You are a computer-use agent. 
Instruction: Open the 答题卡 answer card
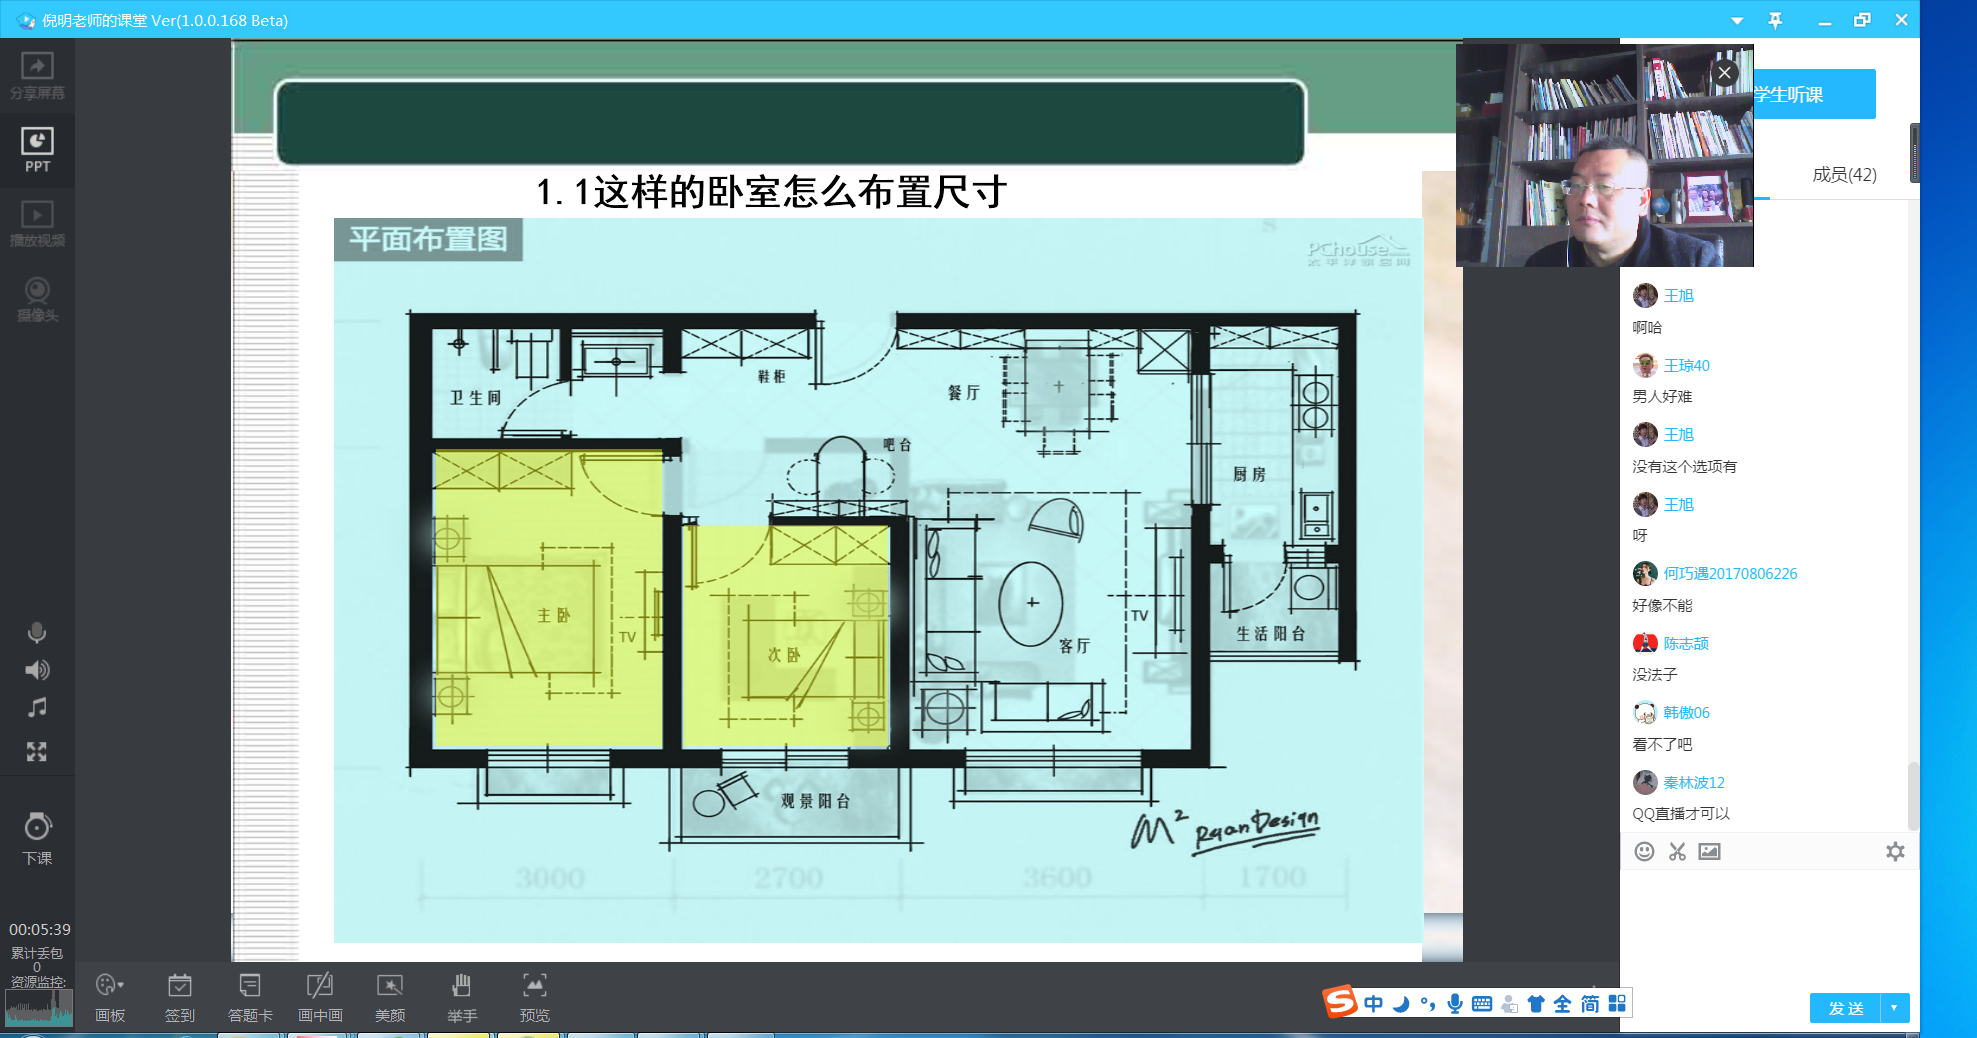250,996
